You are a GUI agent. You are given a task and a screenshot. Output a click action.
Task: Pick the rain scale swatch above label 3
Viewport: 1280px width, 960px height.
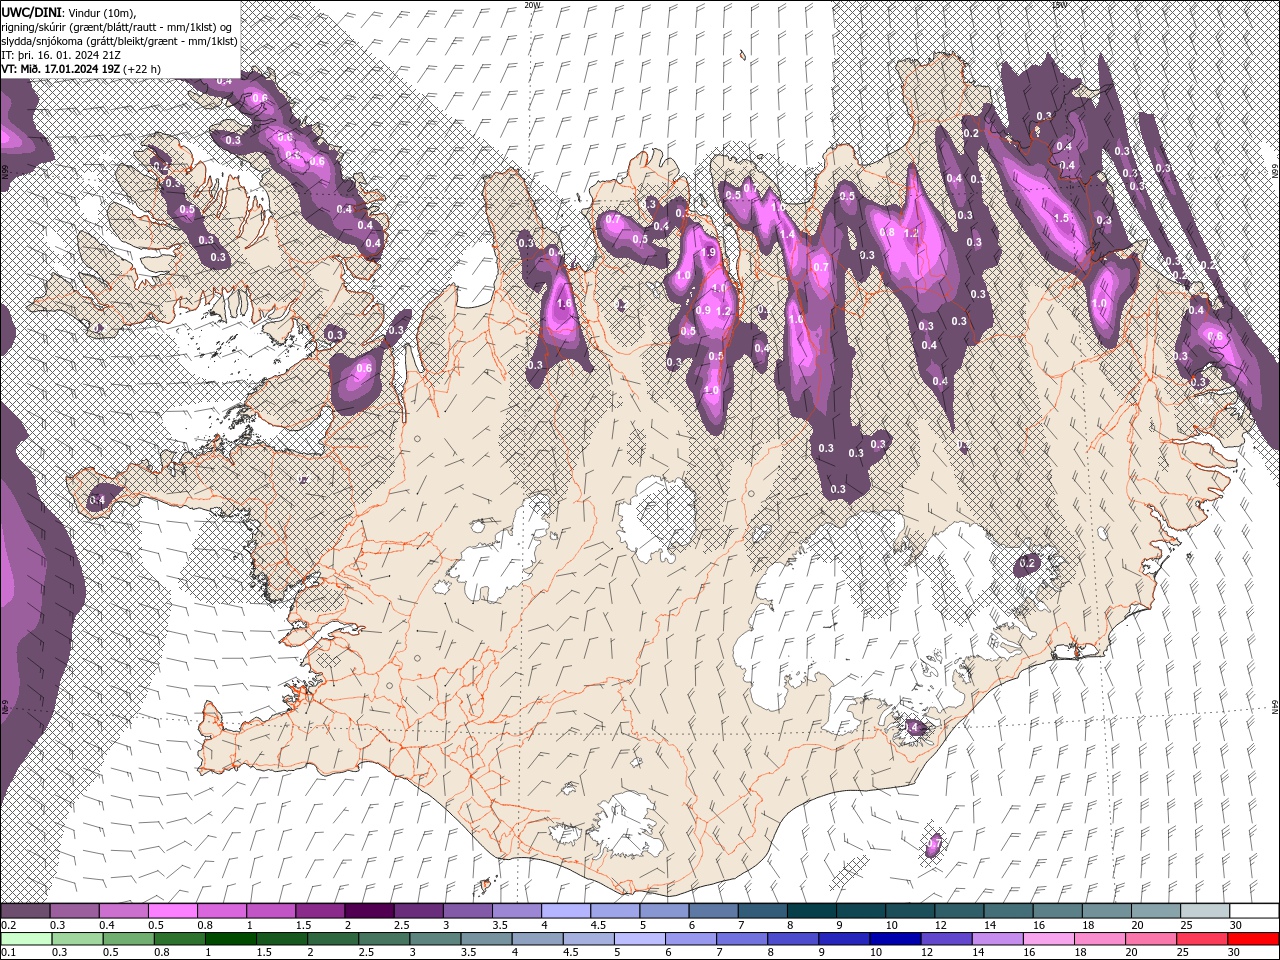[x=436, y=939]
